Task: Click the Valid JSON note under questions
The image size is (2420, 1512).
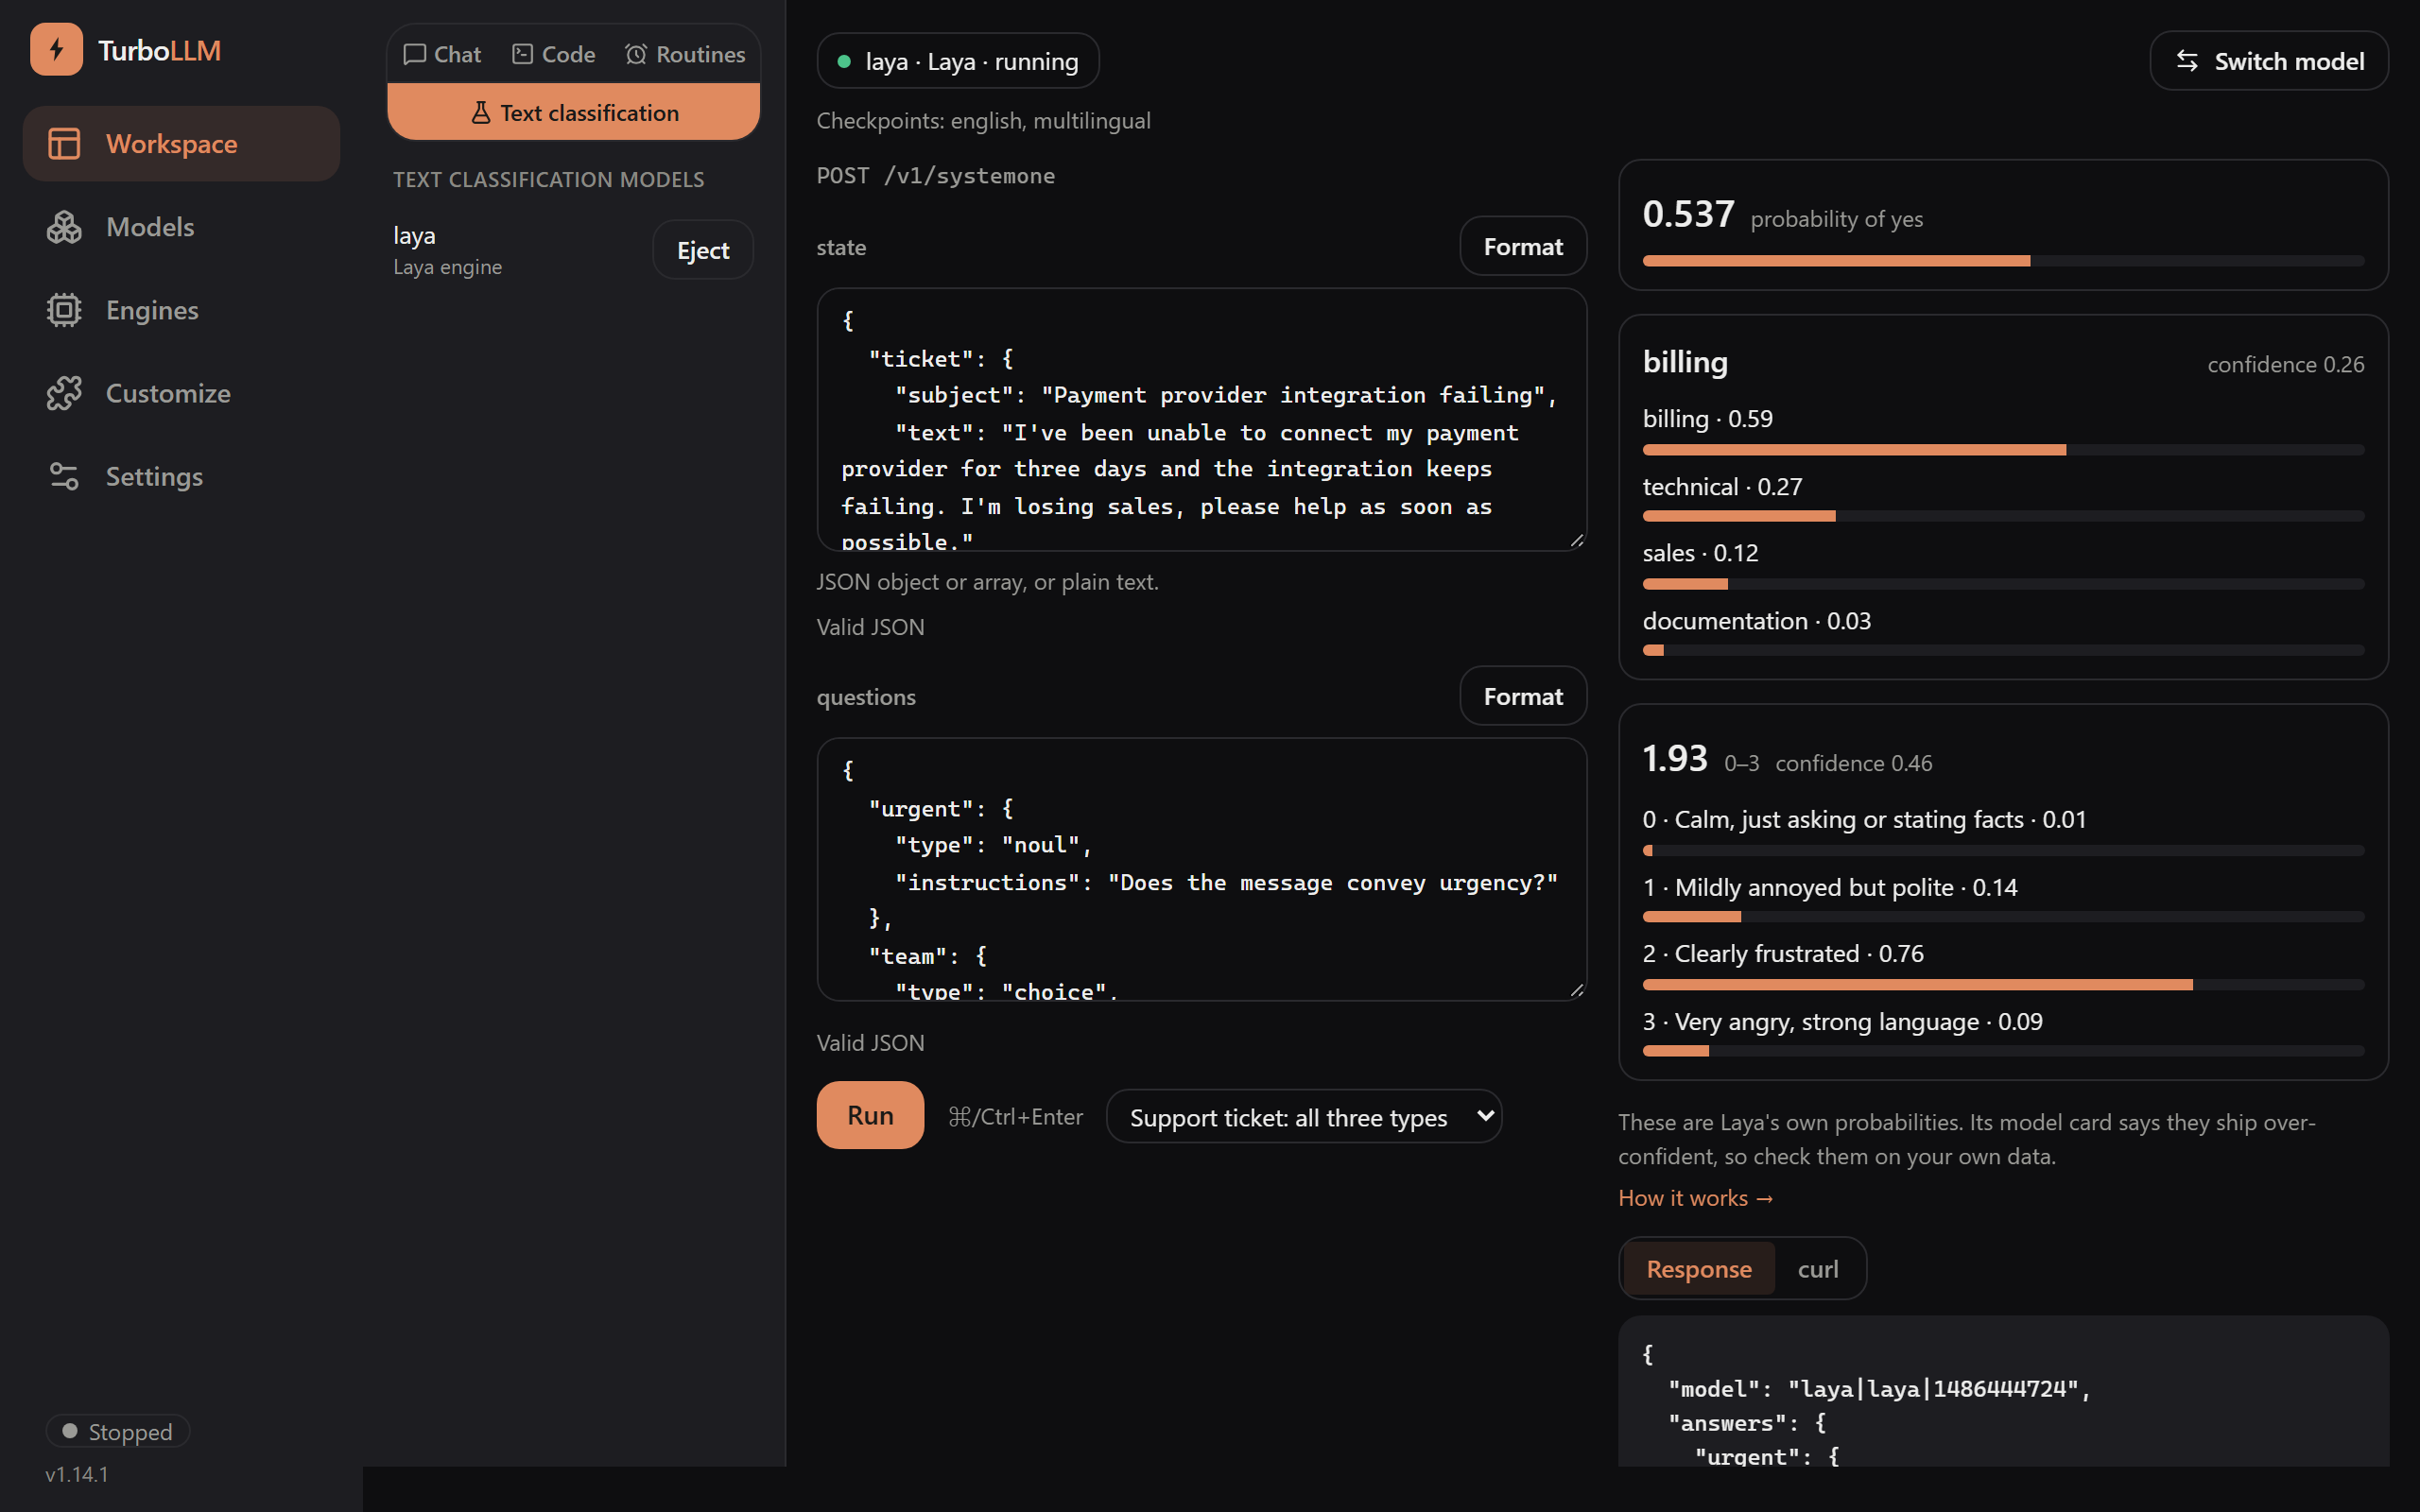Action: [870, 1043]
